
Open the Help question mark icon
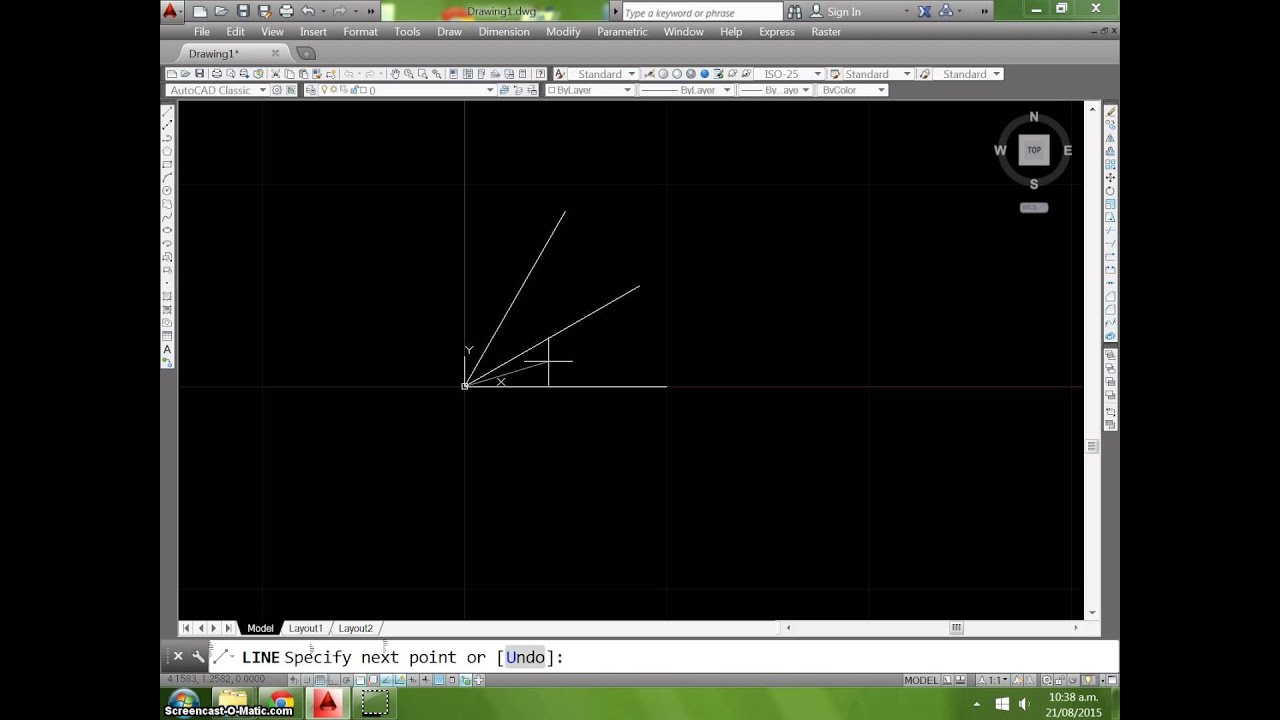[x=540, y=74]
